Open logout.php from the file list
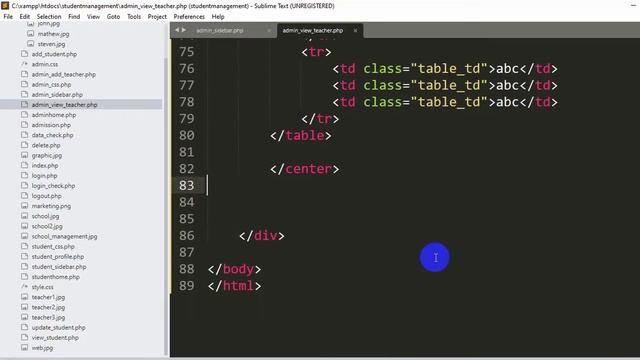This screenshot has width=640, height=360. pyautogui.click(x=47, y=196)
